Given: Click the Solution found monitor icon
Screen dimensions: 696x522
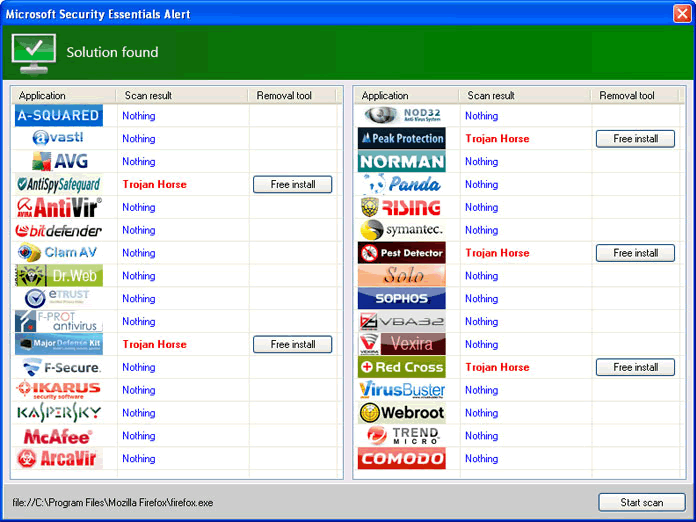Looking at the screenshot, I should coord(34,53).
